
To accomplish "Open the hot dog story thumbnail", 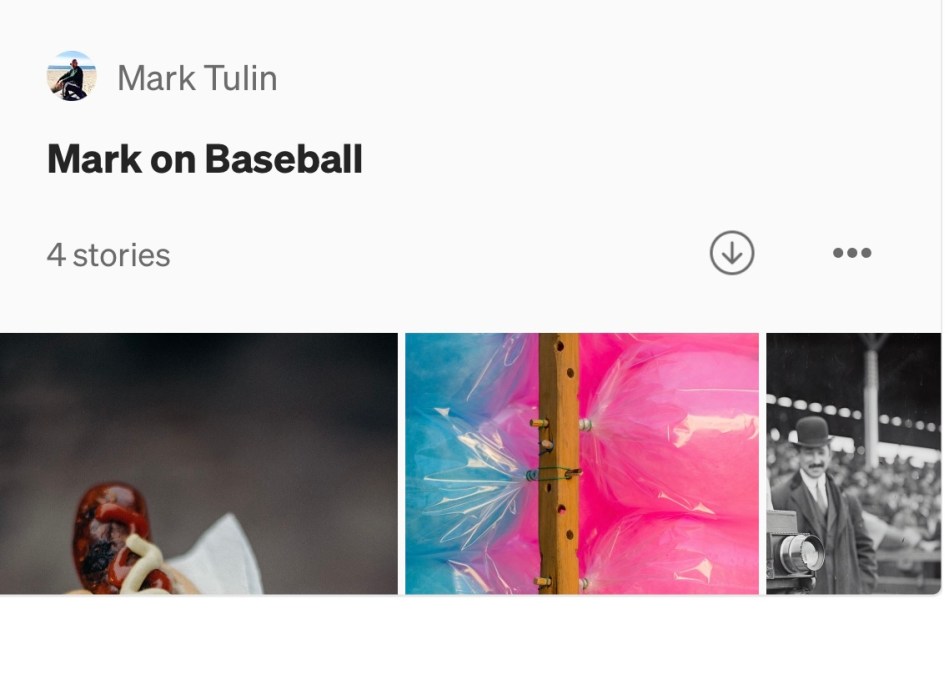I will [199, 464].
